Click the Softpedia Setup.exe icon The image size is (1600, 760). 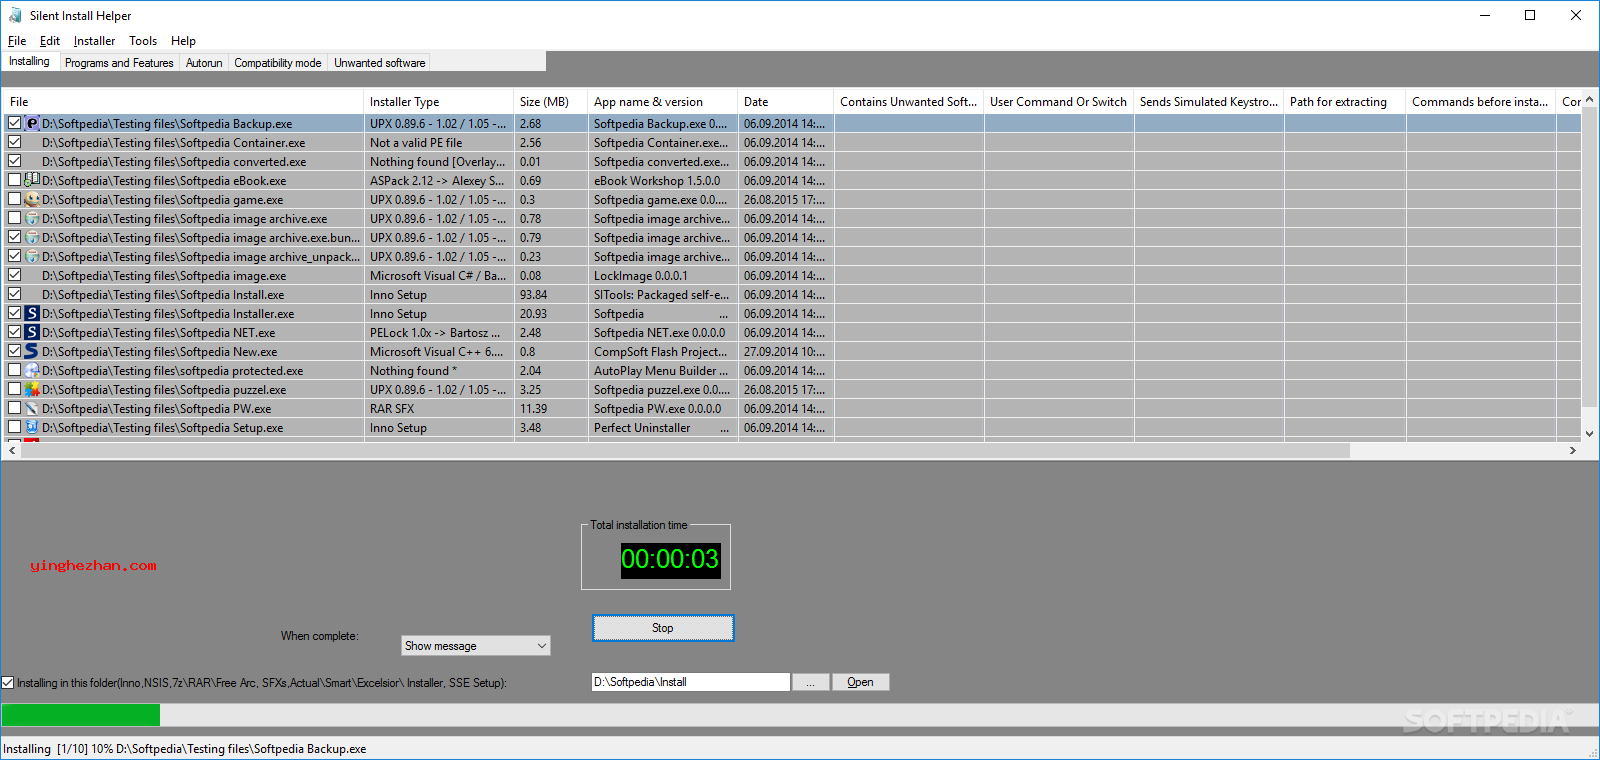(32, 428)
